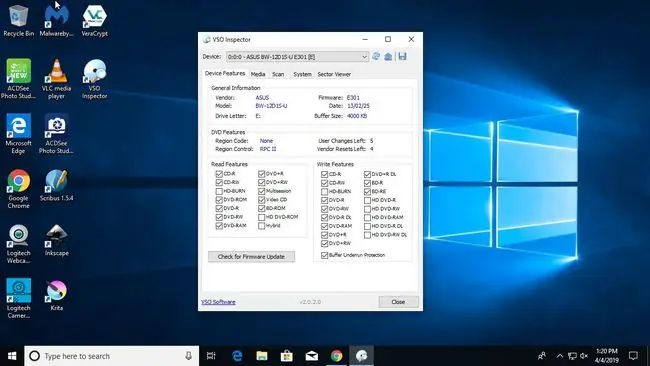
Task: Open the VeraCrypt desktop shortcut
Action: (95, 21)
